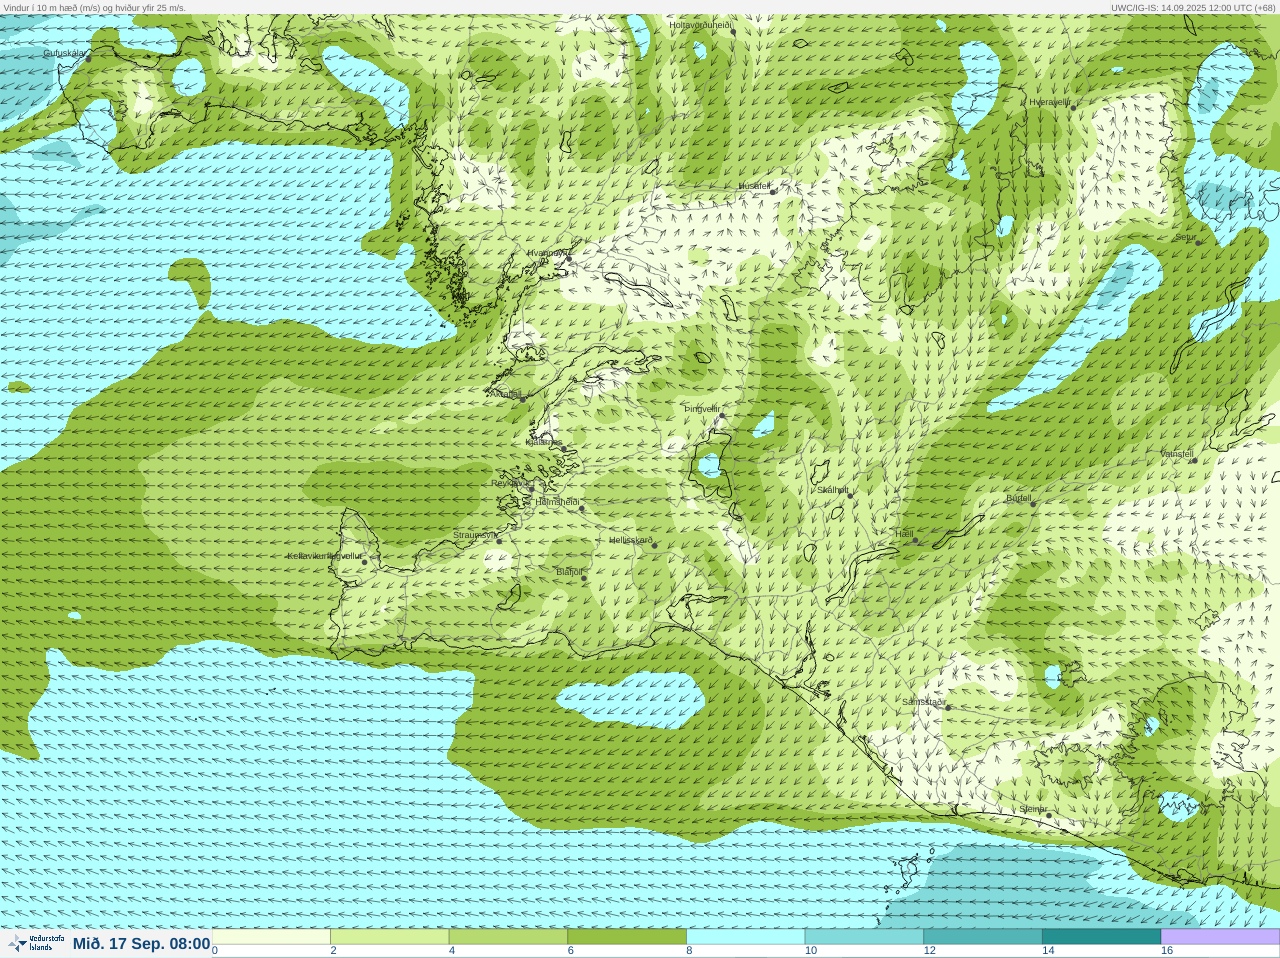
Task: Click the legend scale value 16
Action: (1166, 951)
